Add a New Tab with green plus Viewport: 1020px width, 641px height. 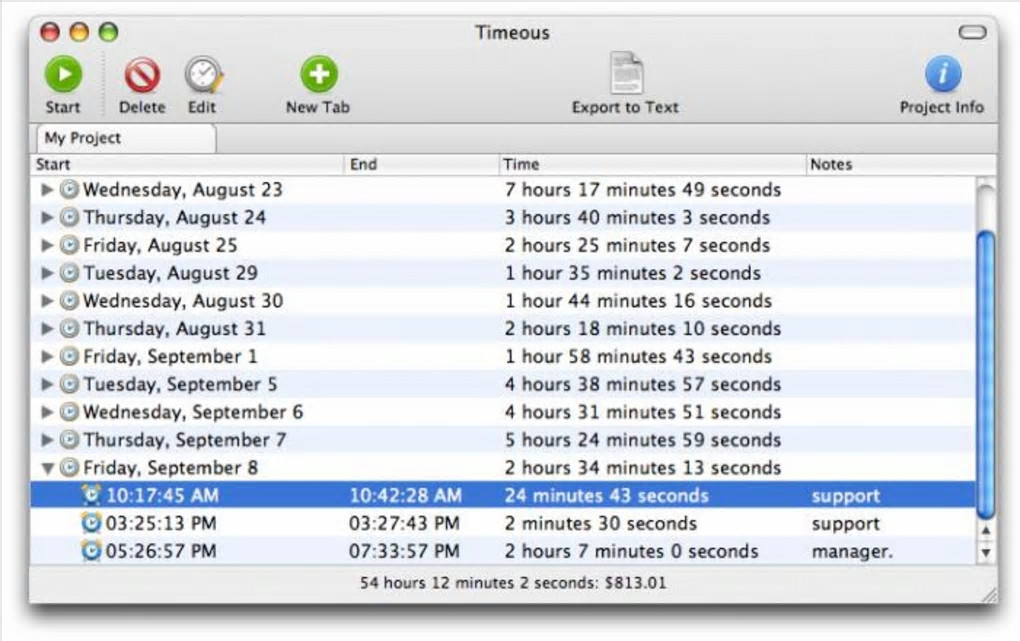point(319,74)
